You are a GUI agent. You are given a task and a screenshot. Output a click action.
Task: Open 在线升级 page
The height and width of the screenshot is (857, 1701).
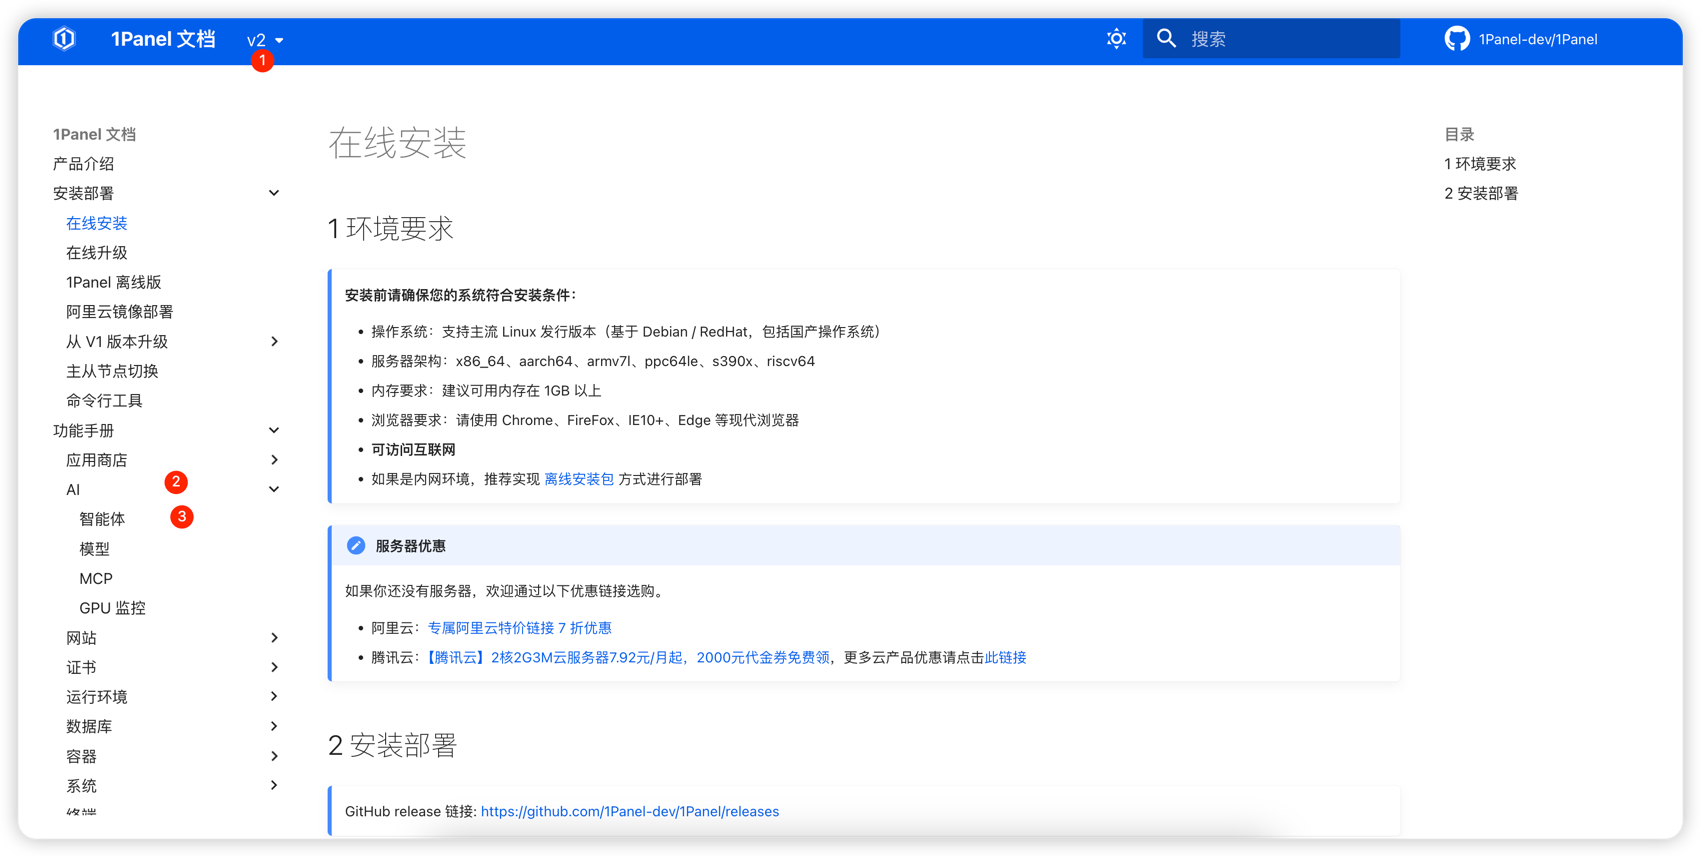click(97, 253)
